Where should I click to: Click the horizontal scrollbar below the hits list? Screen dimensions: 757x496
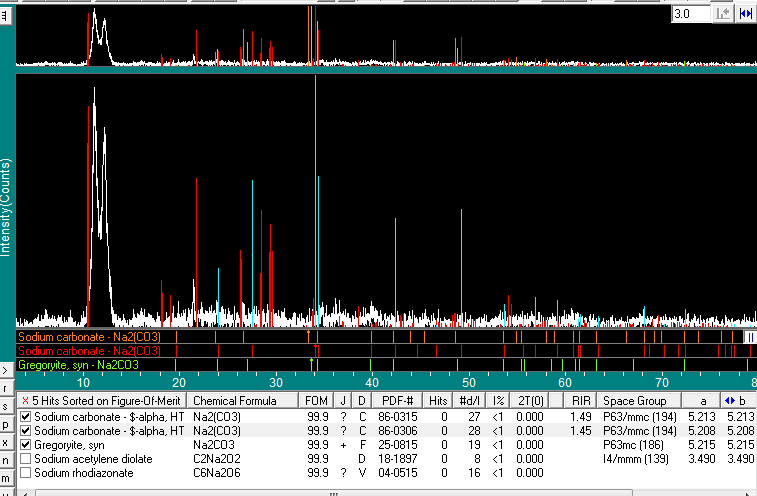click(x=333, y=493)
